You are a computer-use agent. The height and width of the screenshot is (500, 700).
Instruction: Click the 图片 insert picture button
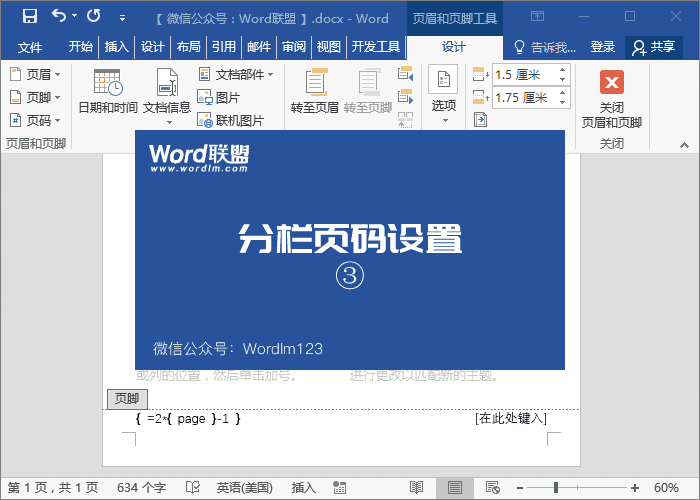pos(219,97)
